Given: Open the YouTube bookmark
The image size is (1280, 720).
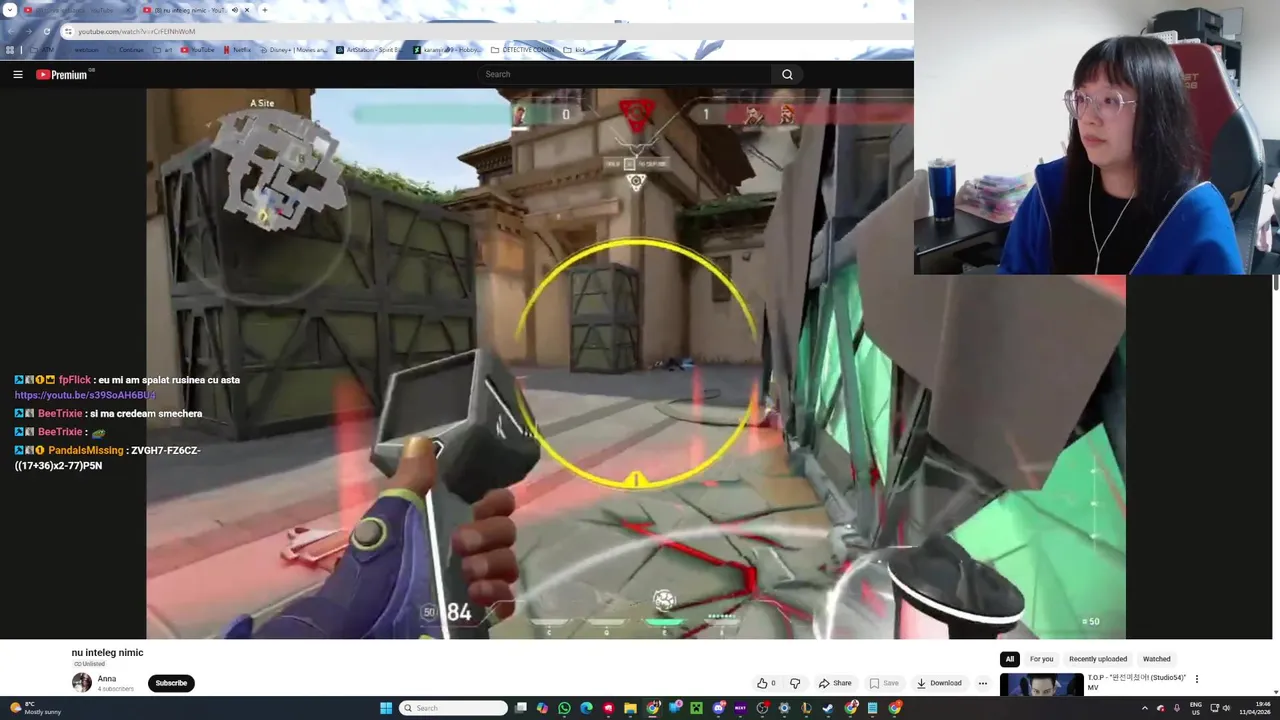Looking at the screenshot, I should (197, 50).
